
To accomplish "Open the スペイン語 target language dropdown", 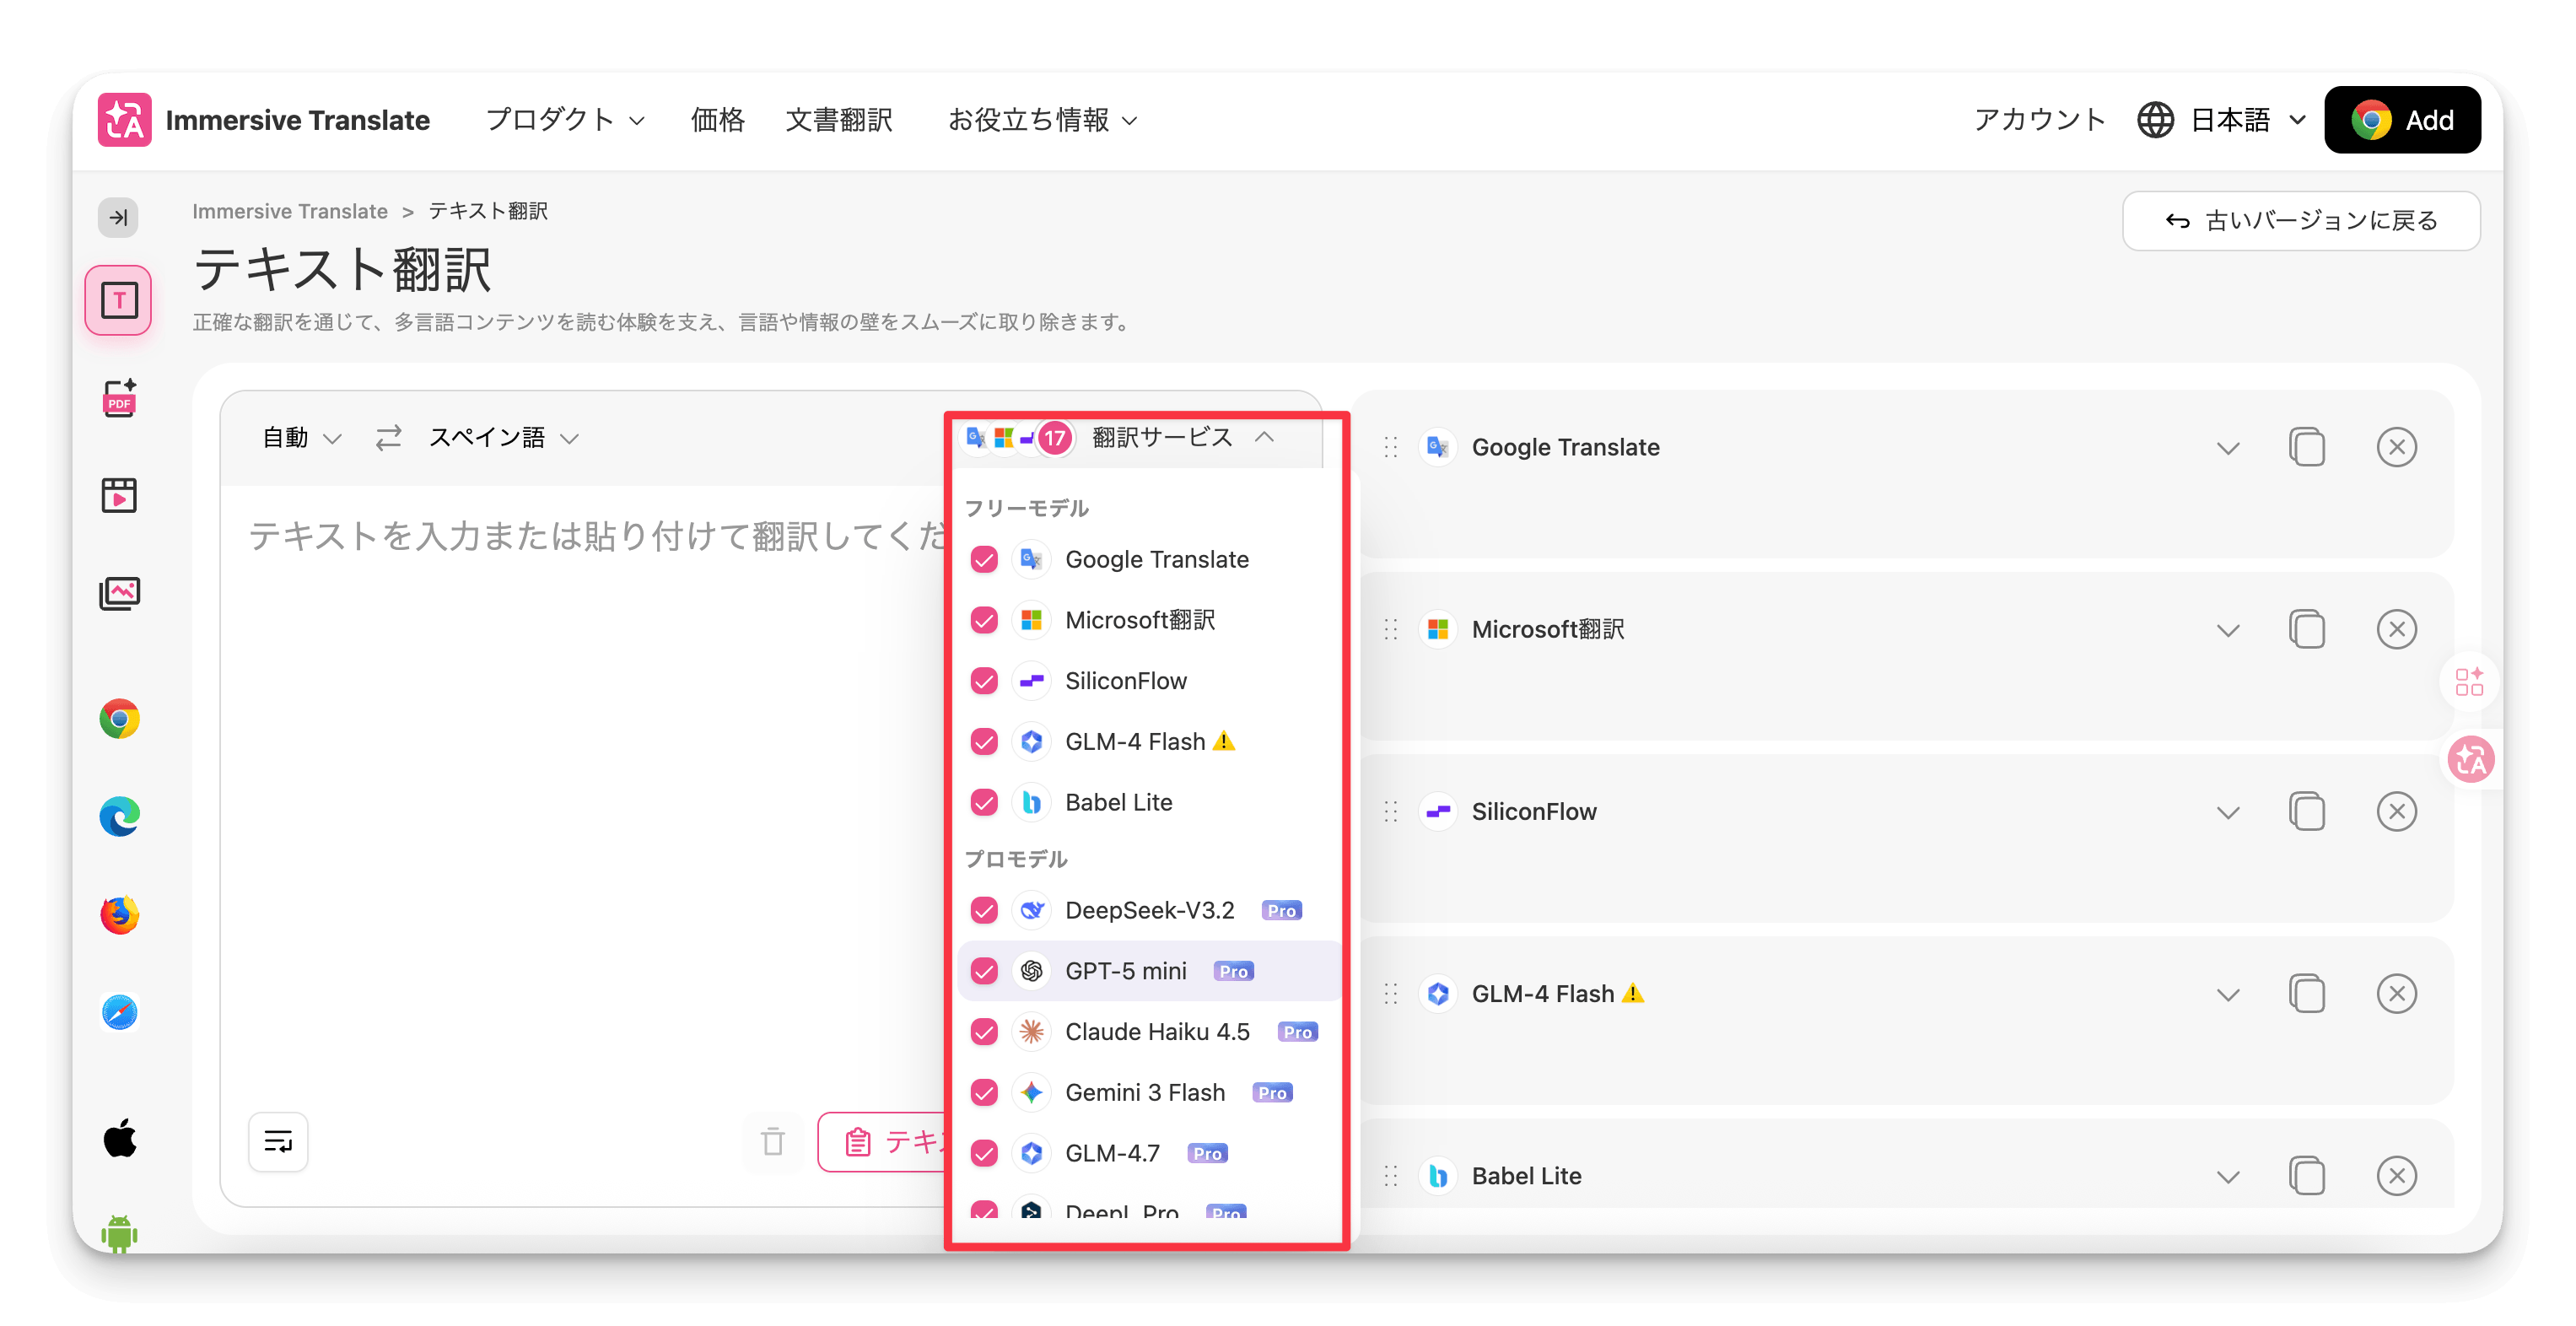I will pyautogui.click(x=504, y=438).
